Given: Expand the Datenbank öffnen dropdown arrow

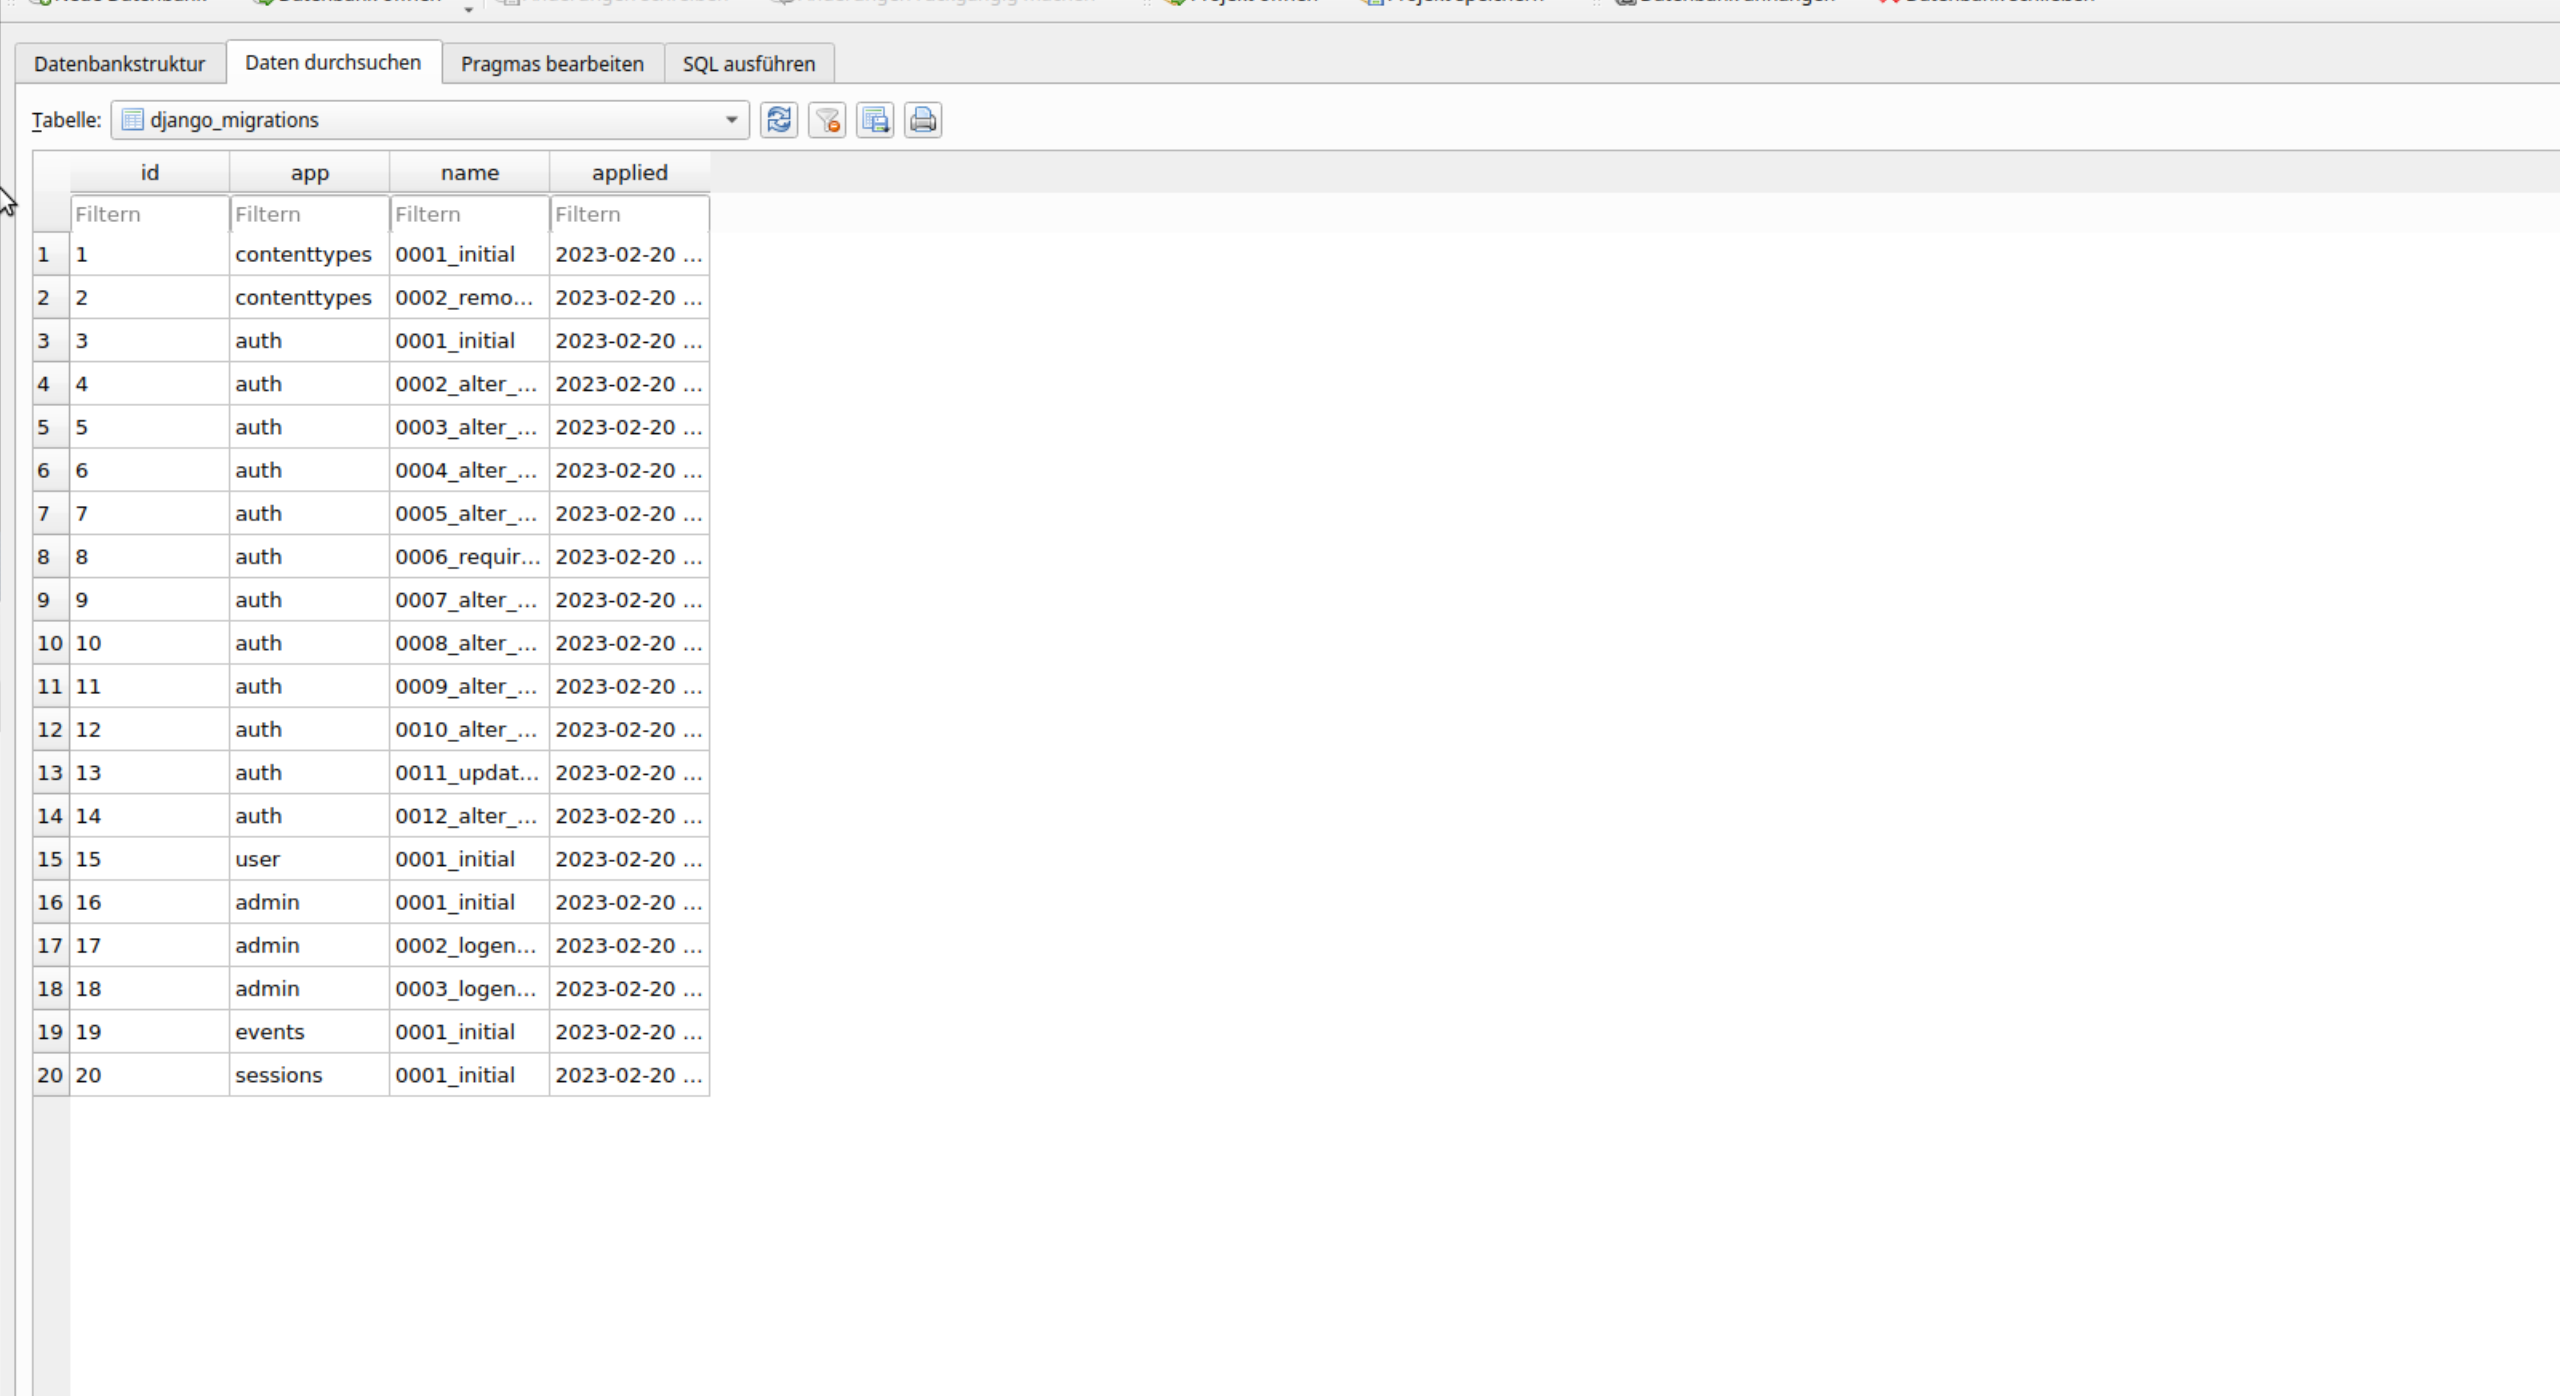Looking at the screenshot, I should click(467, 8).
